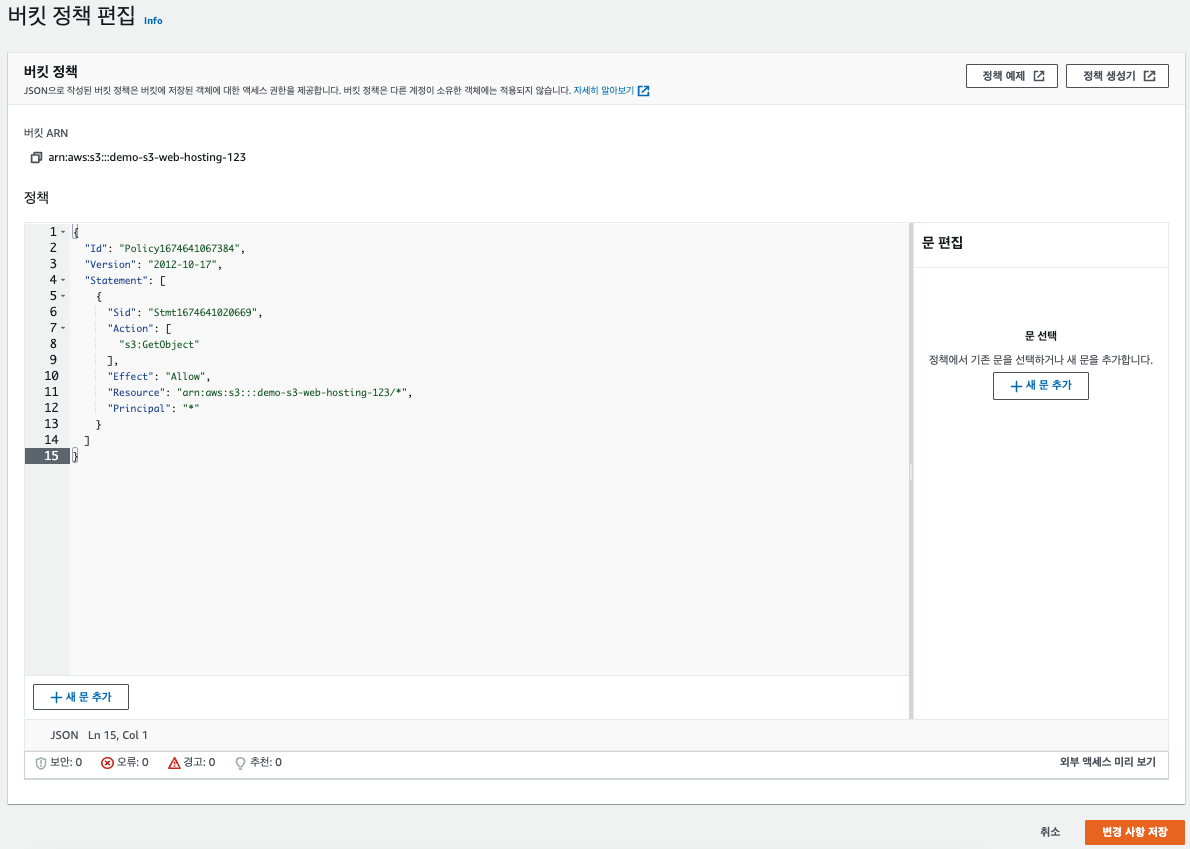
Task: Collapse the code fold at line 1
Action: (x=63, y=232)
